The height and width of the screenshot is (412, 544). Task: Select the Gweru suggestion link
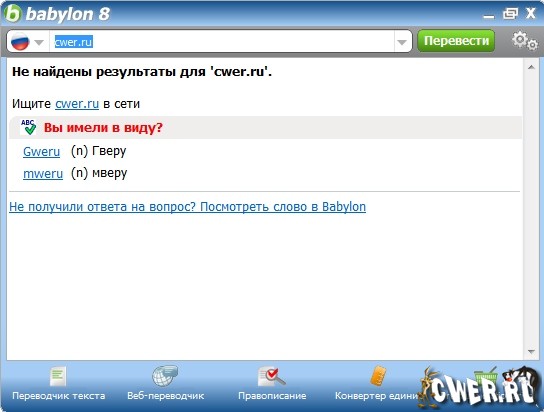(x=41, y=152)
